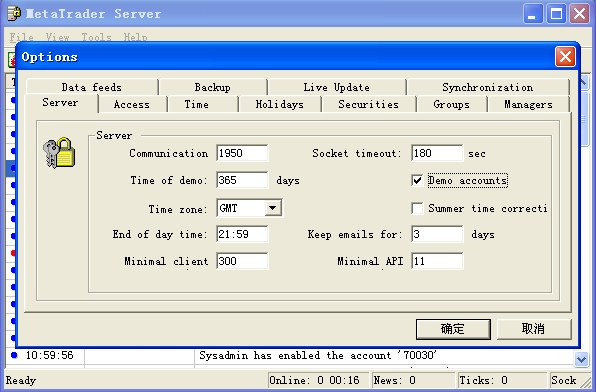Enable the Summer time correction checkbox
Image resolution: width=596 pixels, height=392 pixels.
point(417,208)
